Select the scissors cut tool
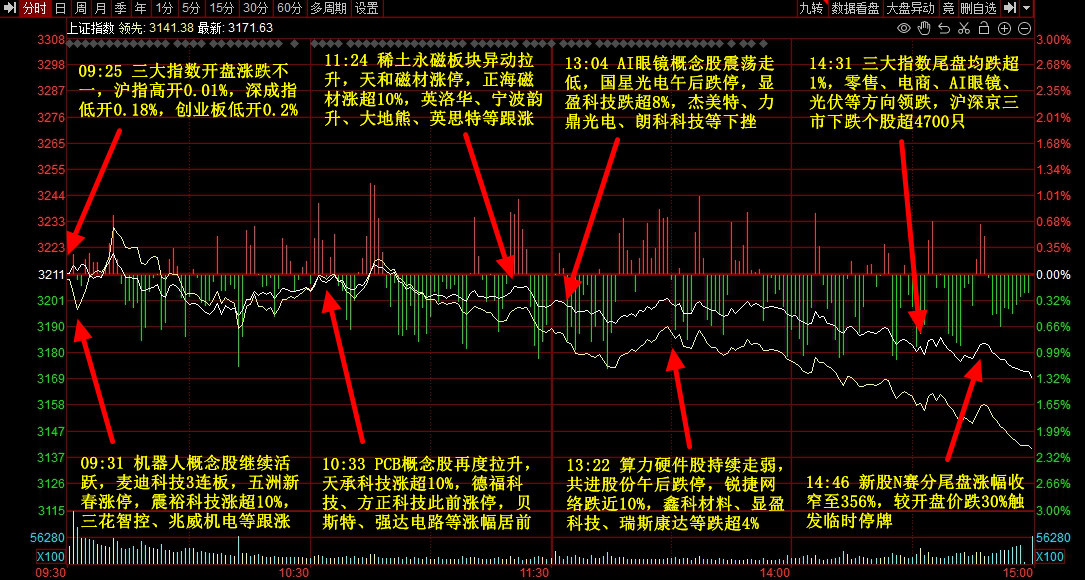This screenshot has height=580, width=1085. pyautogui.click(x=965, y=28)
